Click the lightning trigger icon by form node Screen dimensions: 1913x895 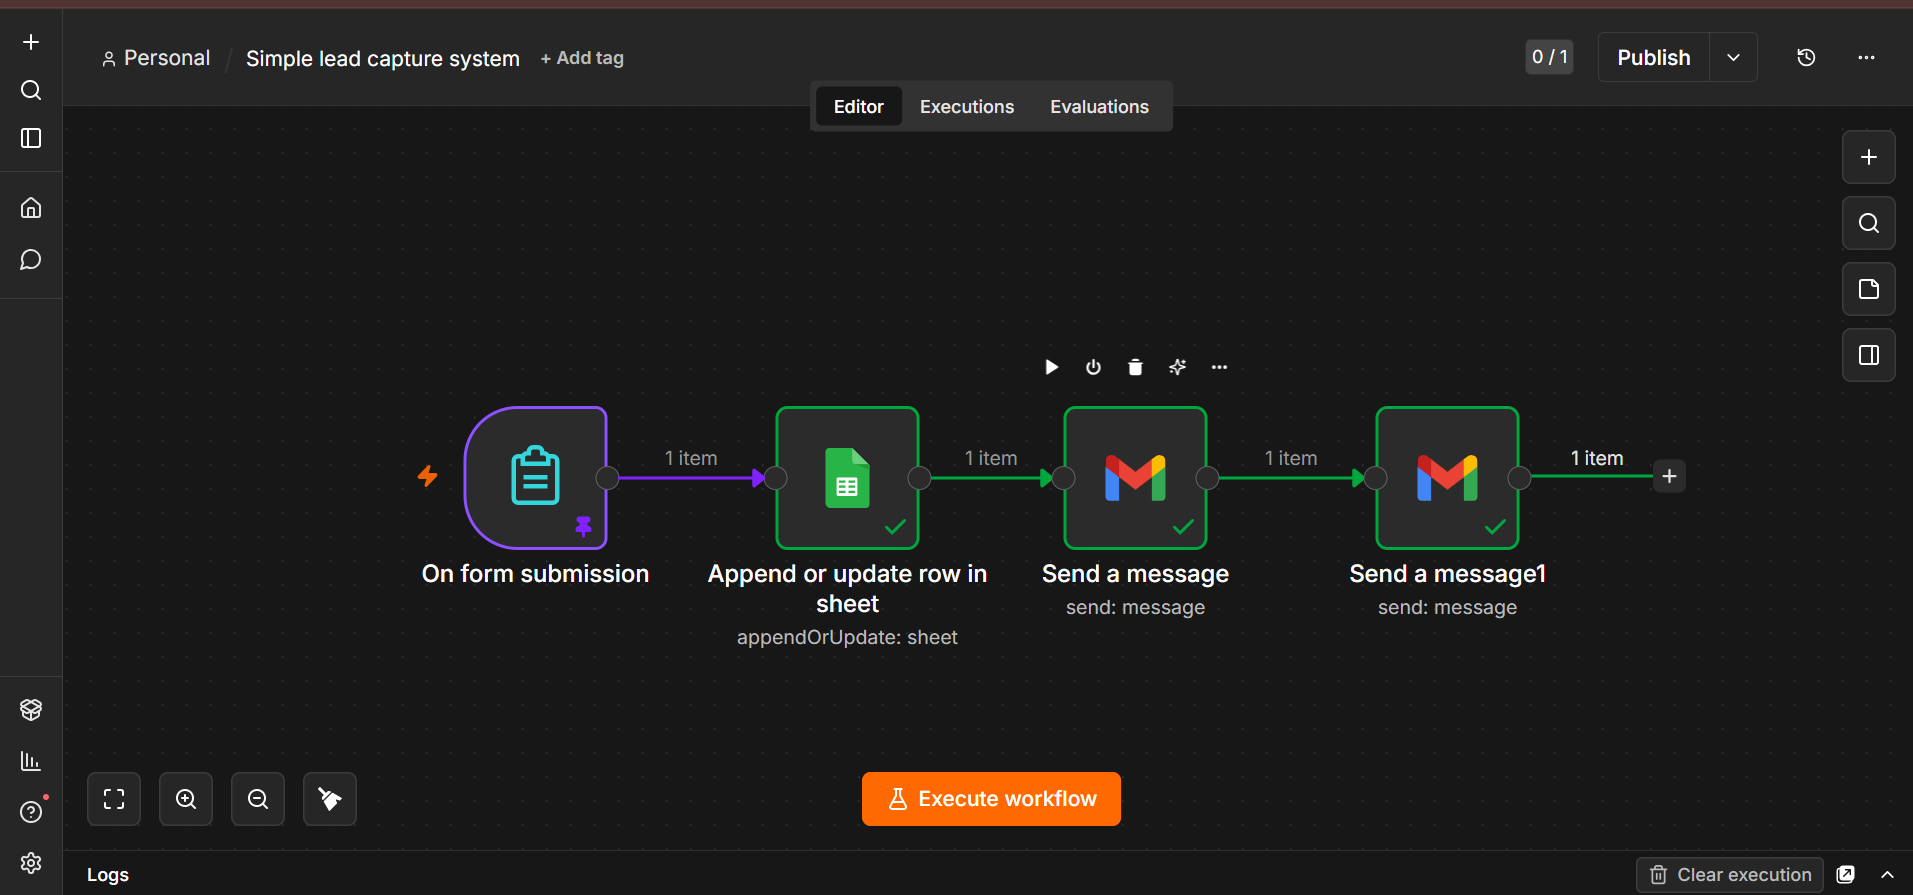click(x=428, y=476)
